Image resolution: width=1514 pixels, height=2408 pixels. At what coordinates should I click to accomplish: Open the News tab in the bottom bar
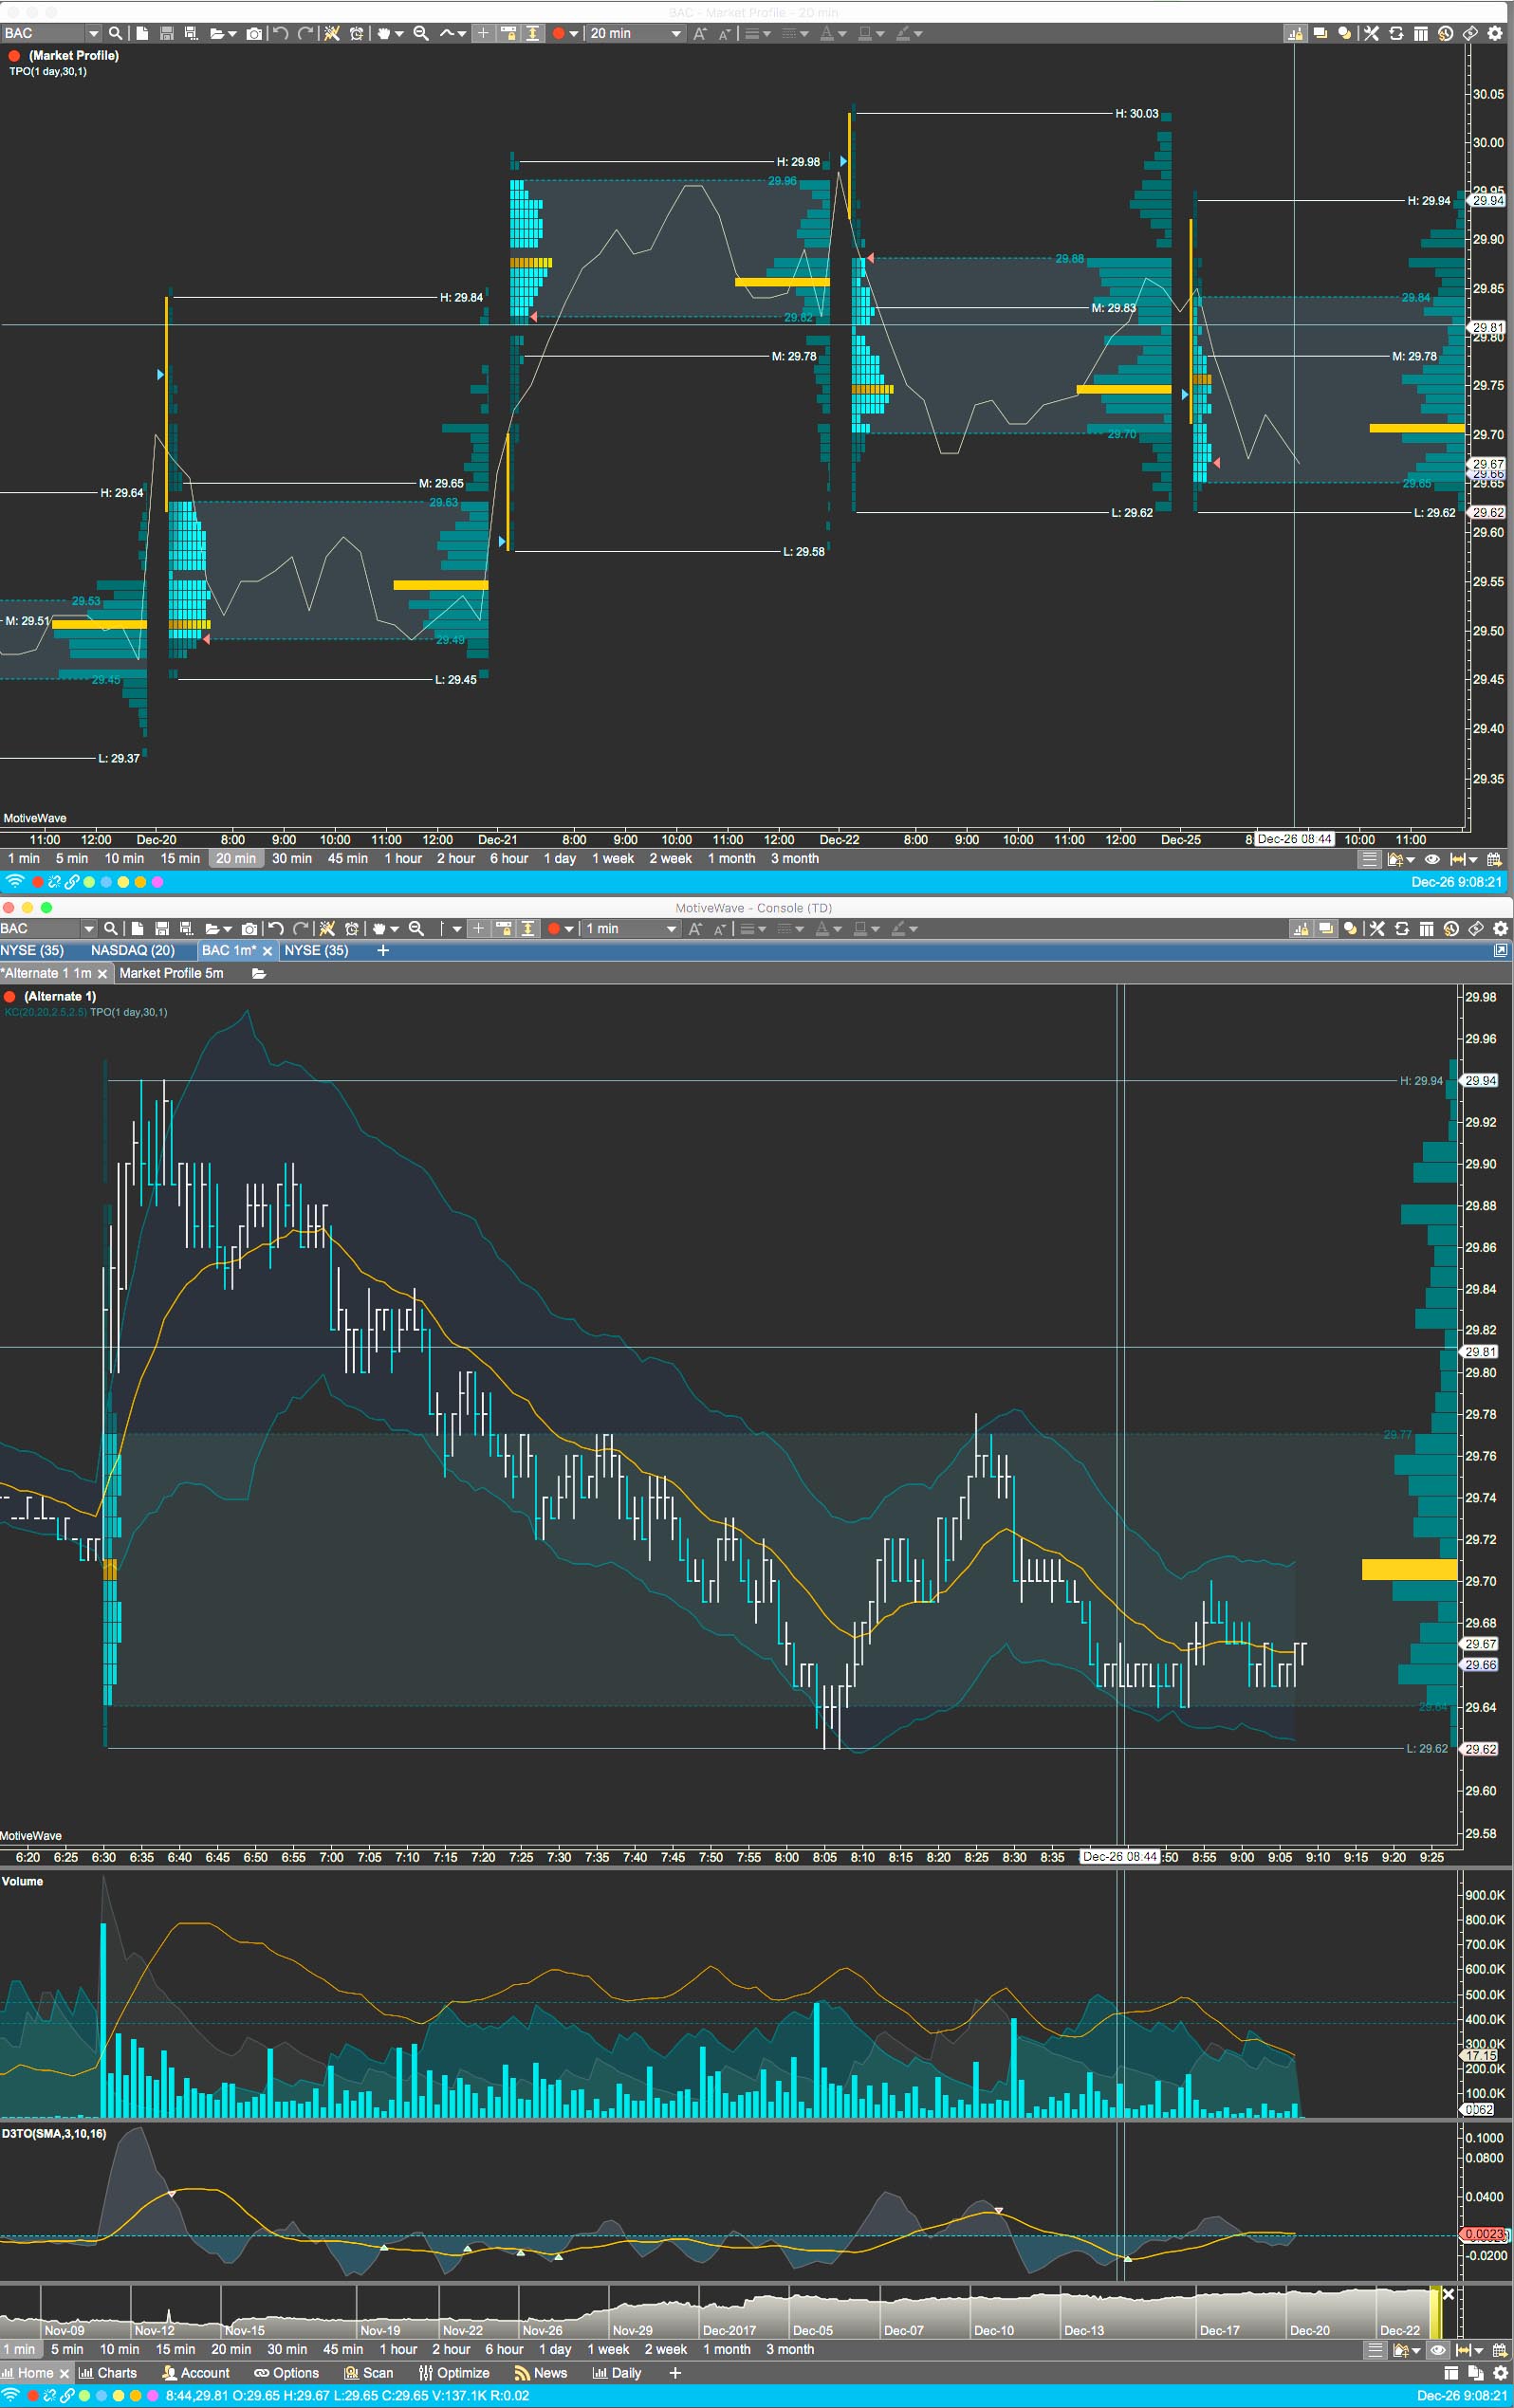[x=541, y=2373]
